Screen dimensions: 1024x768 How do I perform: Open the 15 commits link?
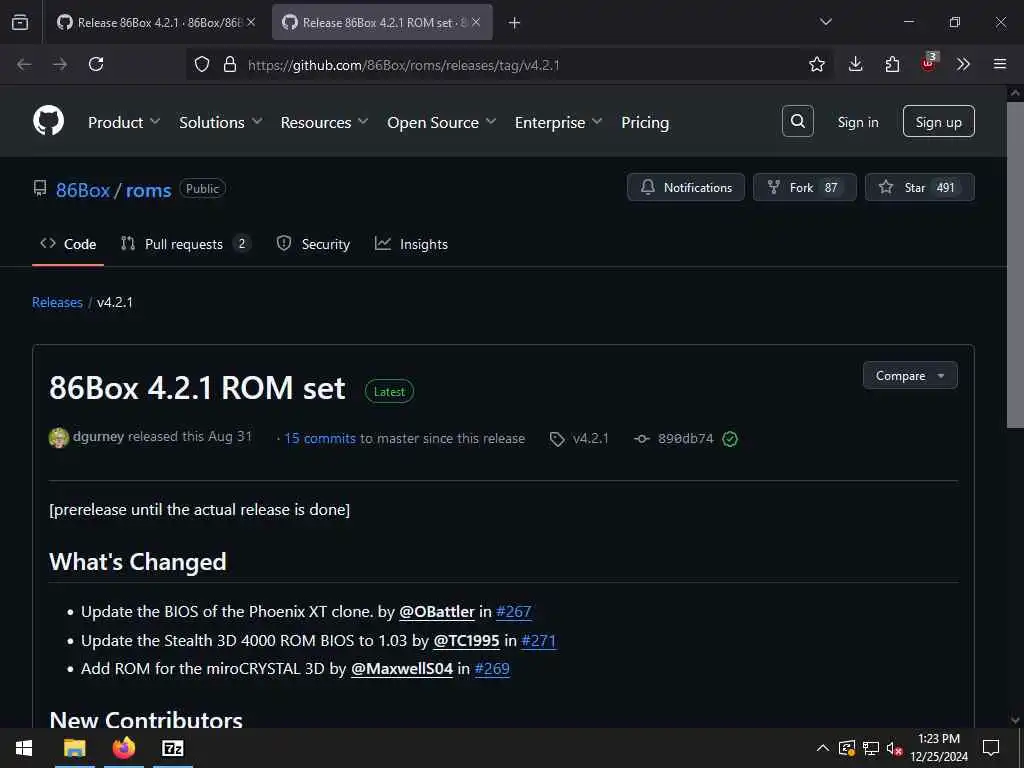(320, 438)
